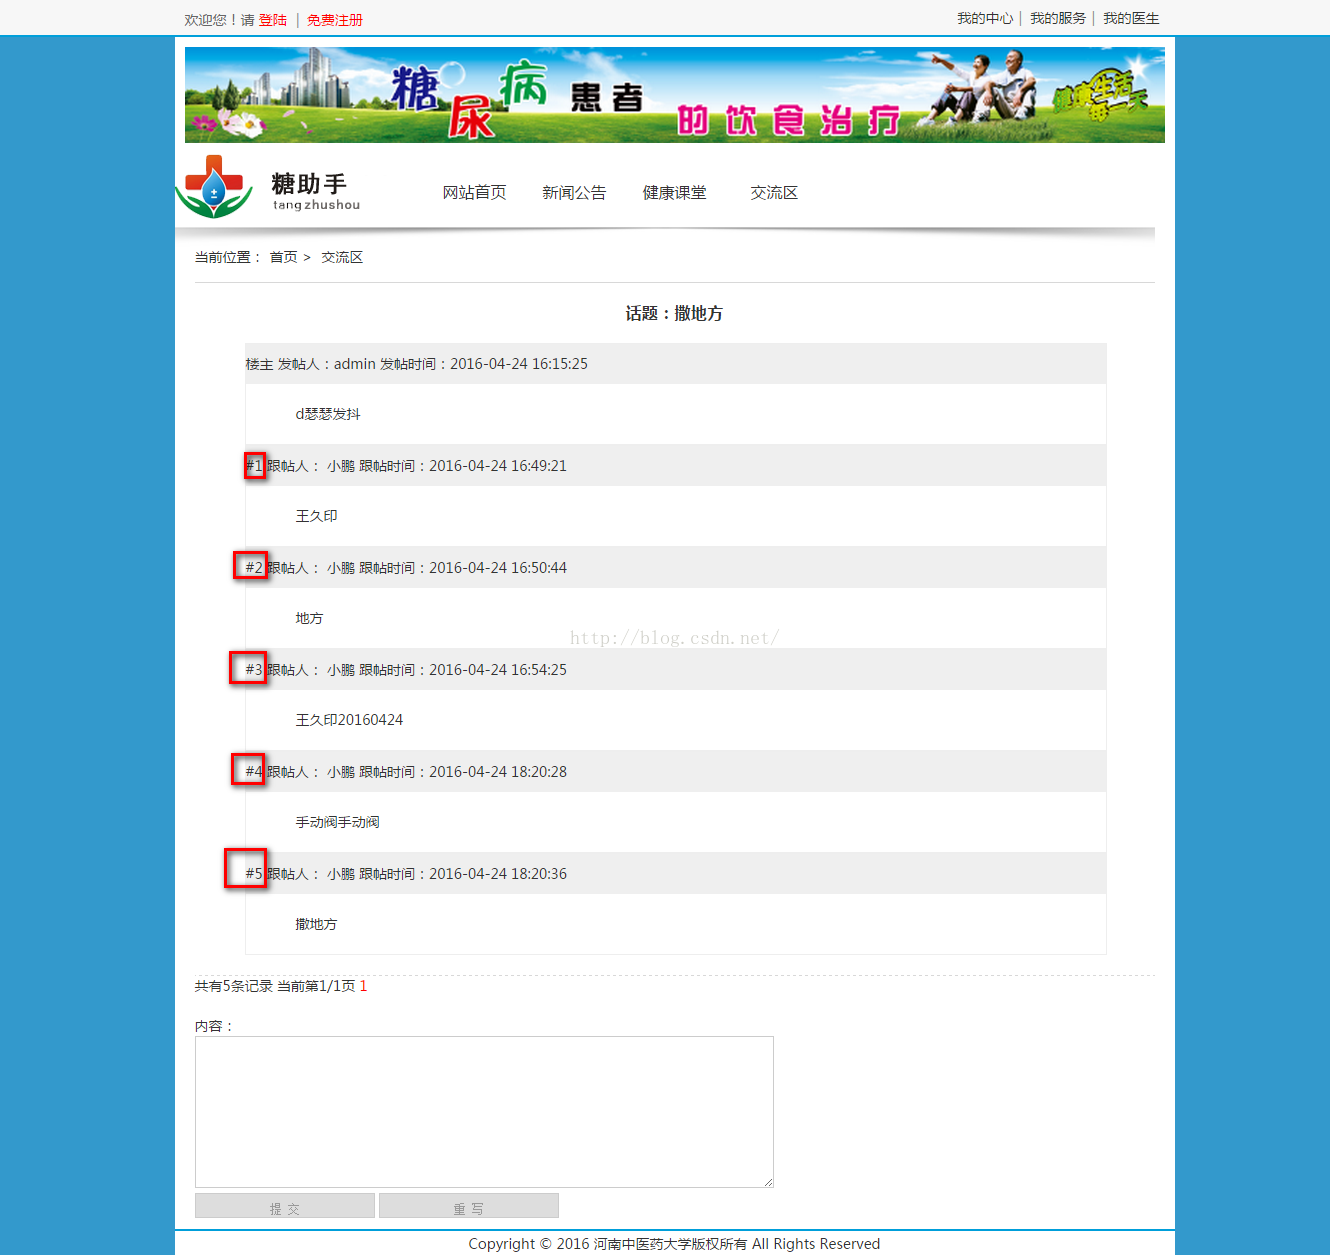Image resolution: width=1330 pixels, height=1255 pixels.
Task: Click the 首页 breadcrumb link
Action: (283, 257)
